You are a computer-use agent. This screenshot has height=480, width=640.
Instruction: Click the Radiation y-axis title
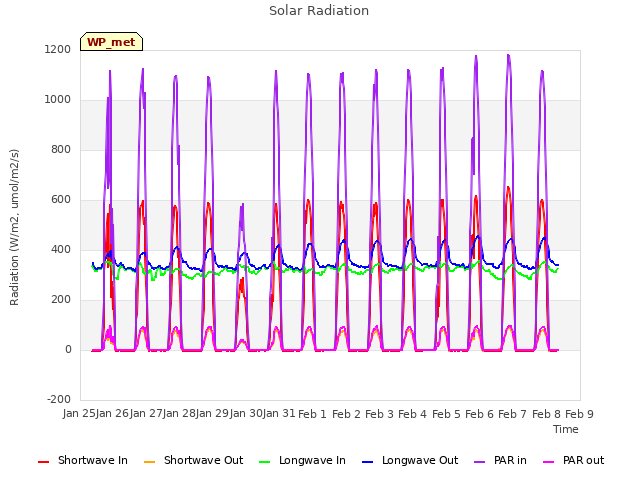[14, 227]
